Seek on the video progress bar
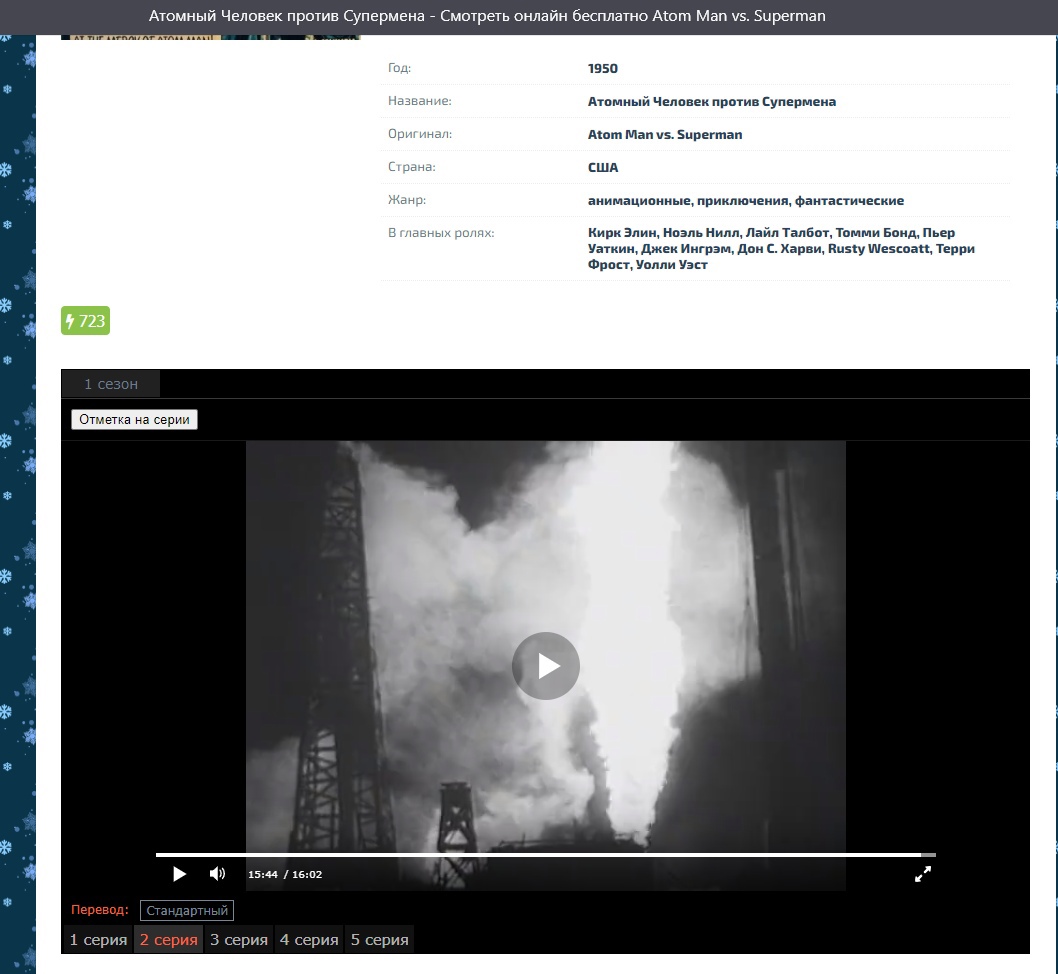The image size is (1058, 974). pos(545,855)
